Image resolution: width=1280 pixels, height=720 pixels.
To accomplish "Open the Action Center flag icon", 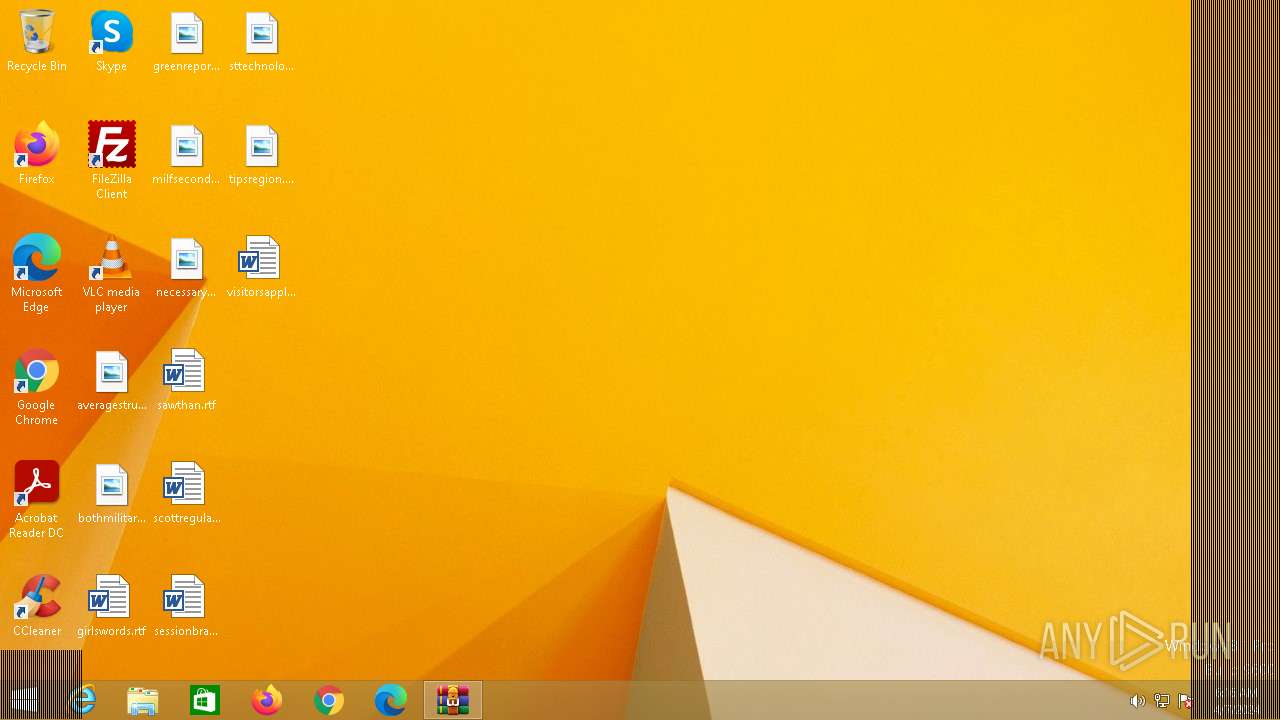I will coord(1185,701).
